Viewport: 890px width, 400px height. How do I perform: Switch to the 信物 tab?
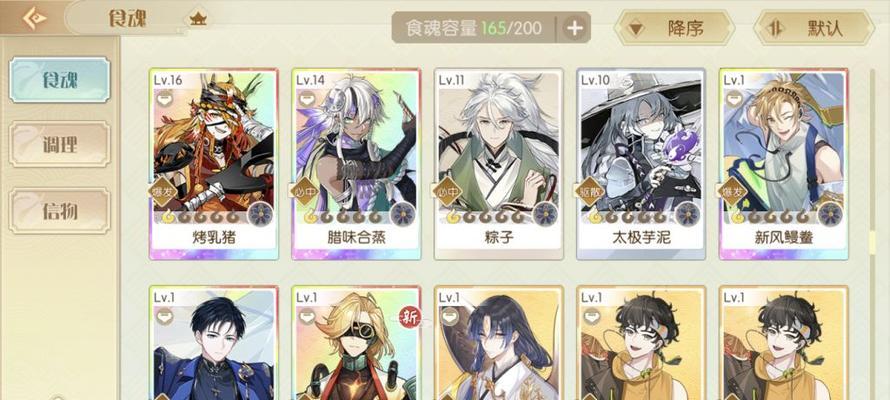coord(60,211)
